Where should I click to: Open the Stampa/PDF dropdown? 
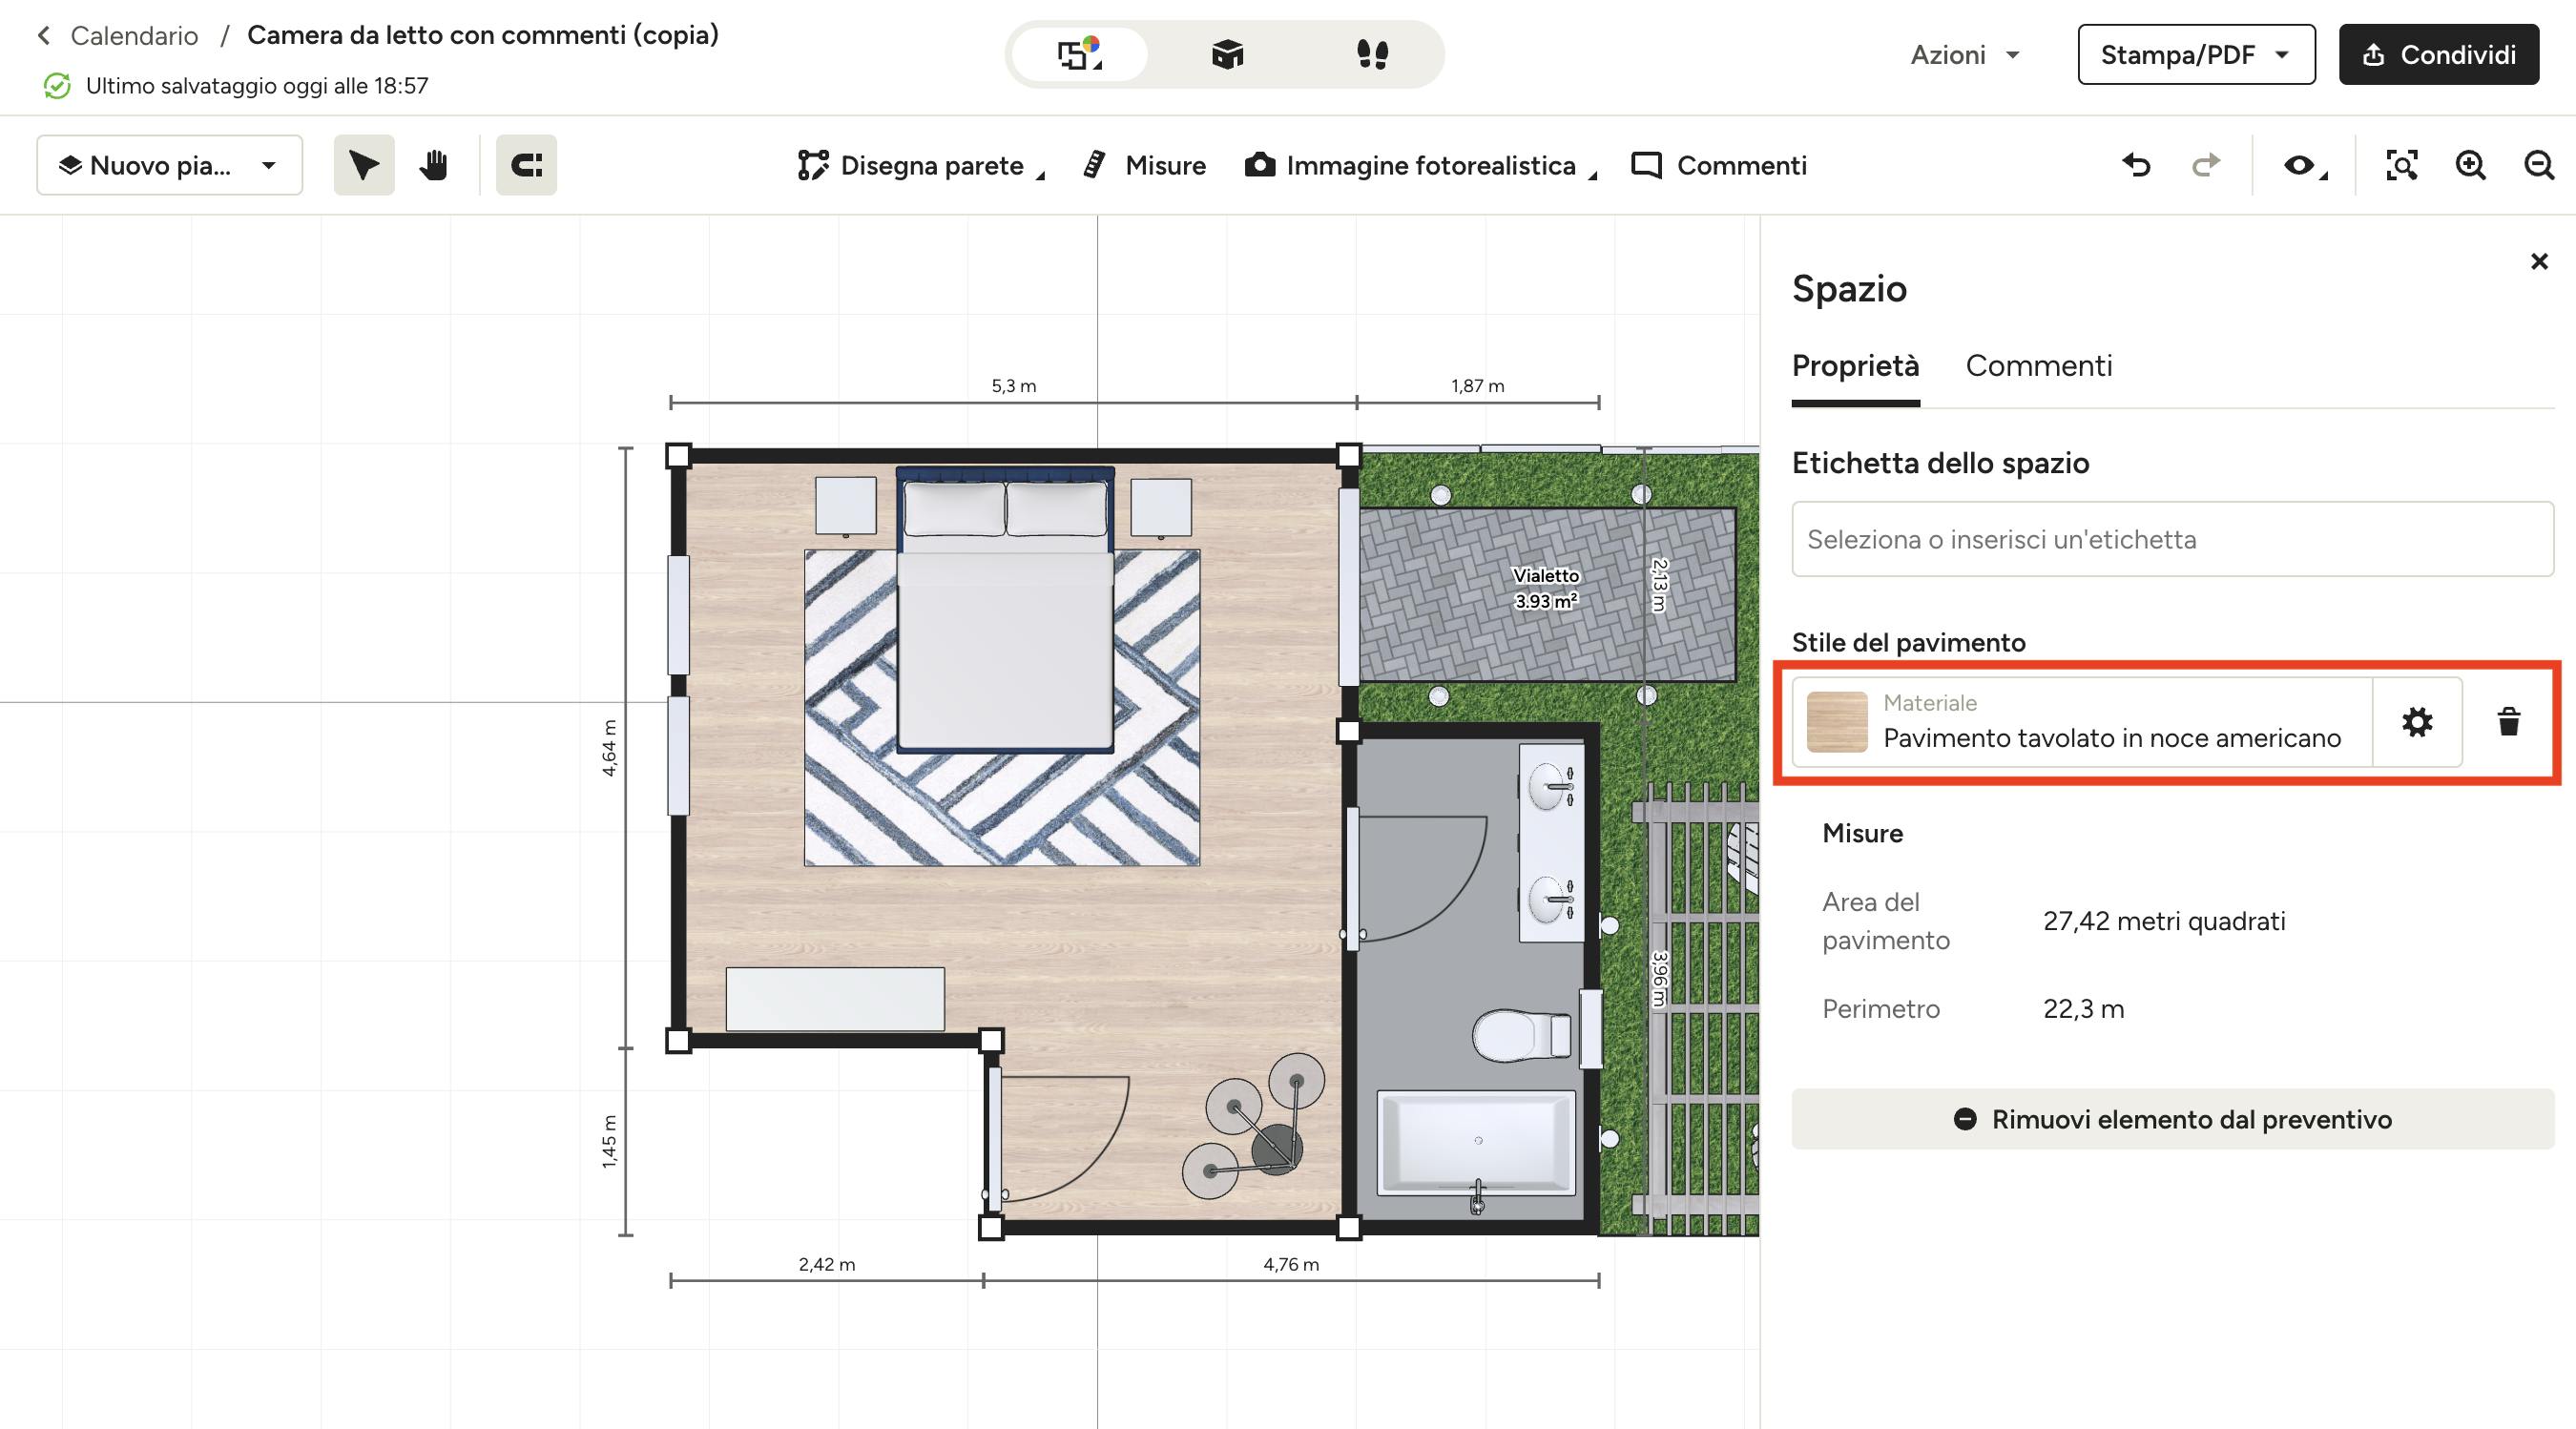coord(2196,55)
